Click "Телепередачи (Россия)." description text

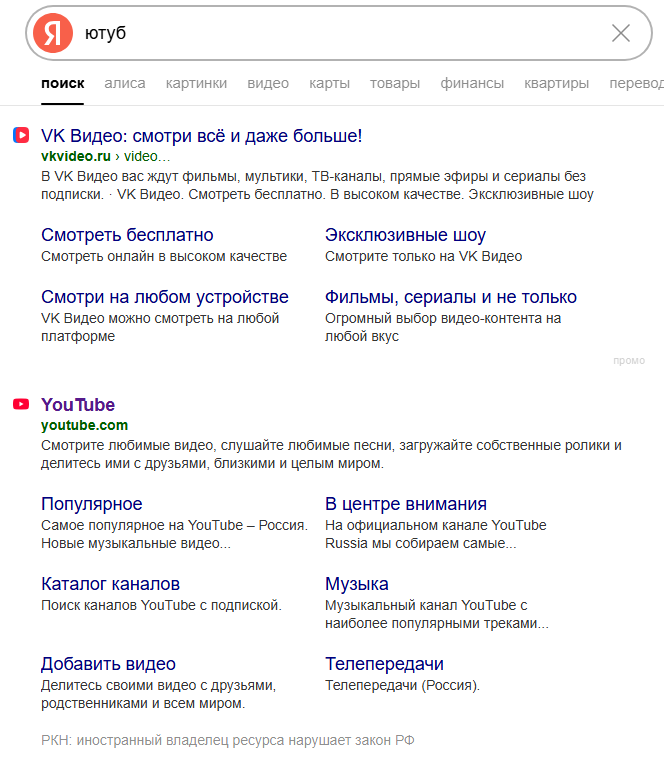(x=402, y=685)
